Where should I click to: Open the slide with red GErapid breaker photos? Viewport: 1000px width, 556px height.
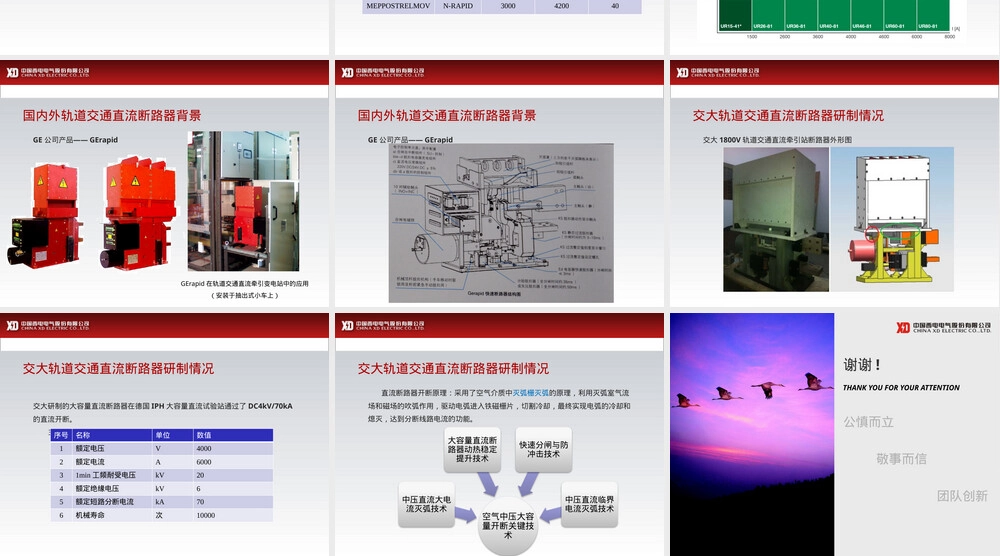pyautogui.click(x=165, y=184)
